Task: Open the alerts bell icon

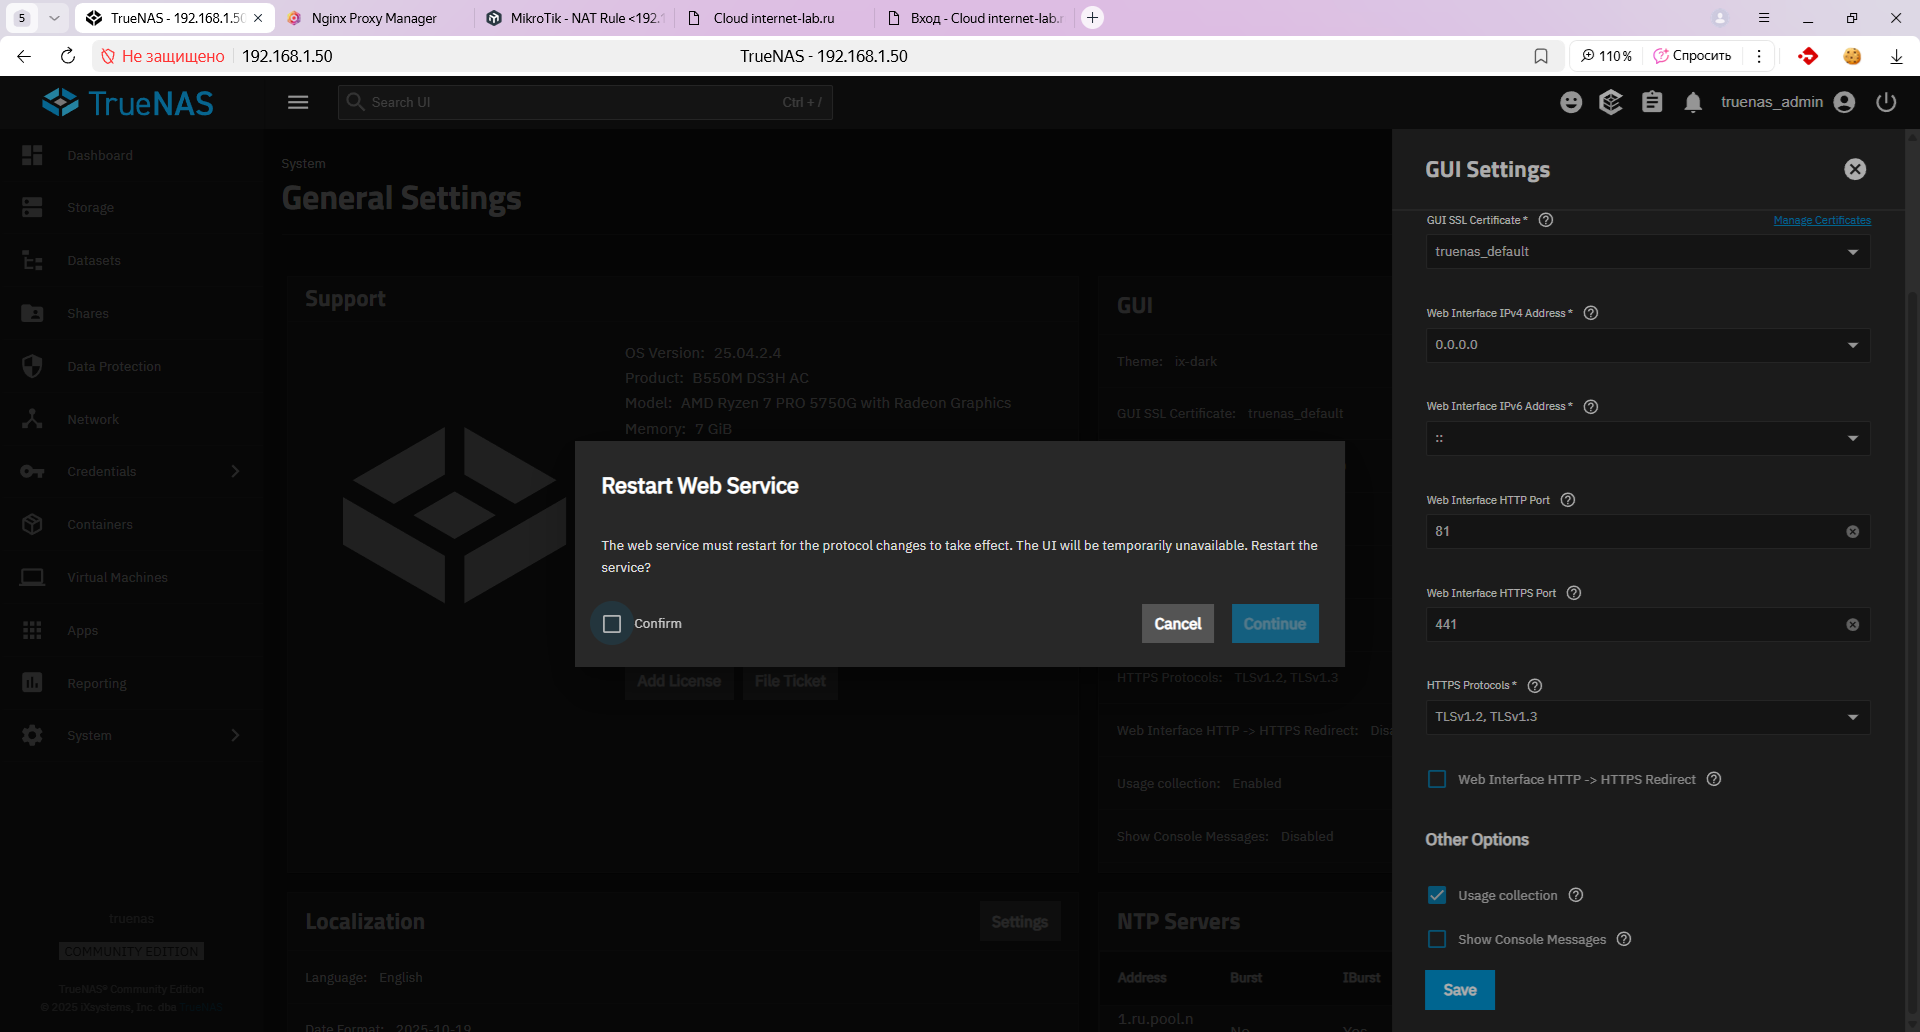Action: pyautogui.click(x=1693, y=102)
